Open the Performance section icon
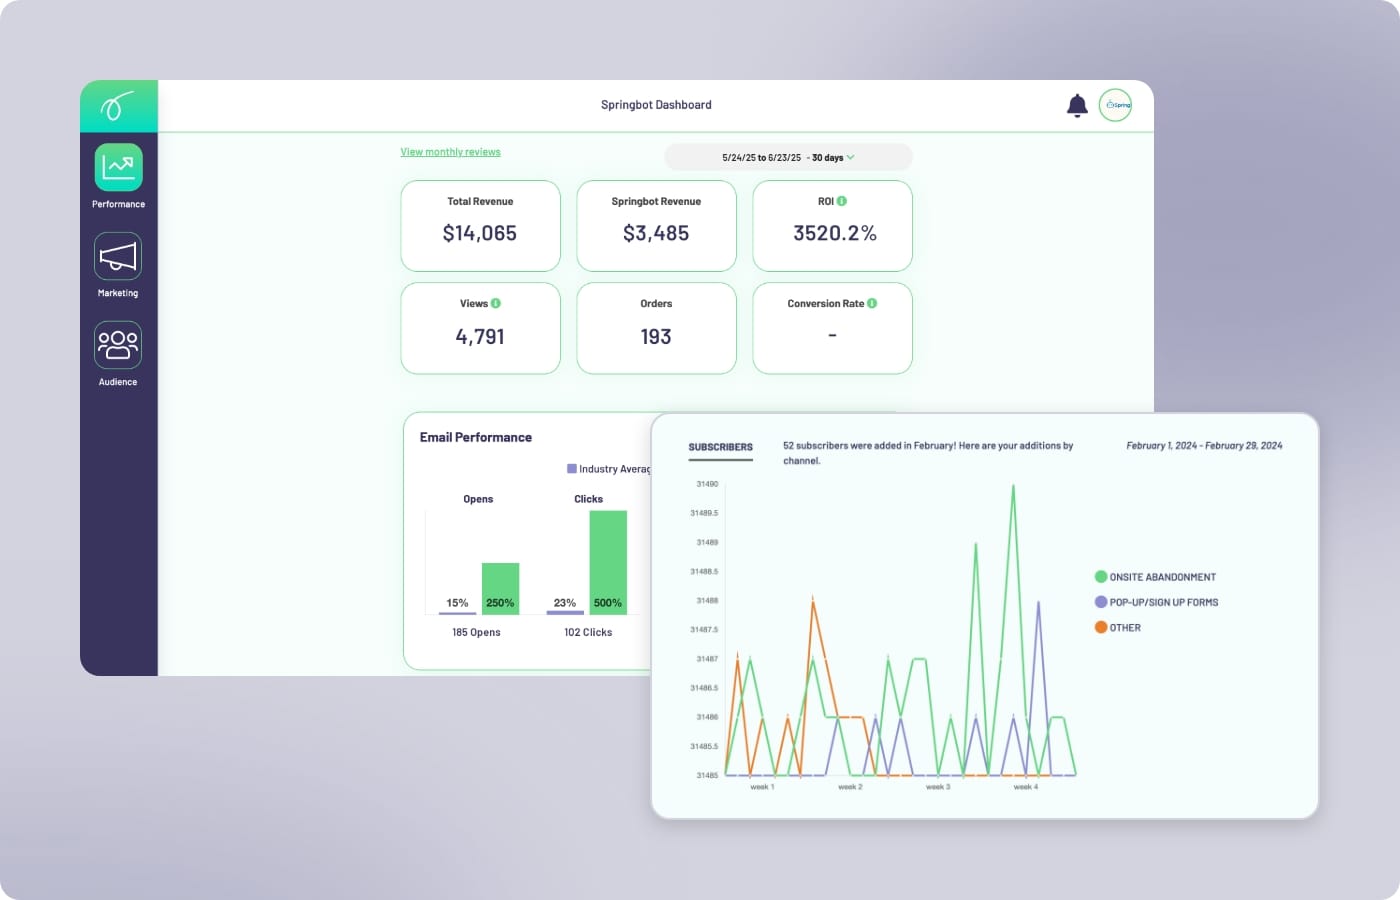The height and width of the screenshot is (900, 1400). click(118, 167)
